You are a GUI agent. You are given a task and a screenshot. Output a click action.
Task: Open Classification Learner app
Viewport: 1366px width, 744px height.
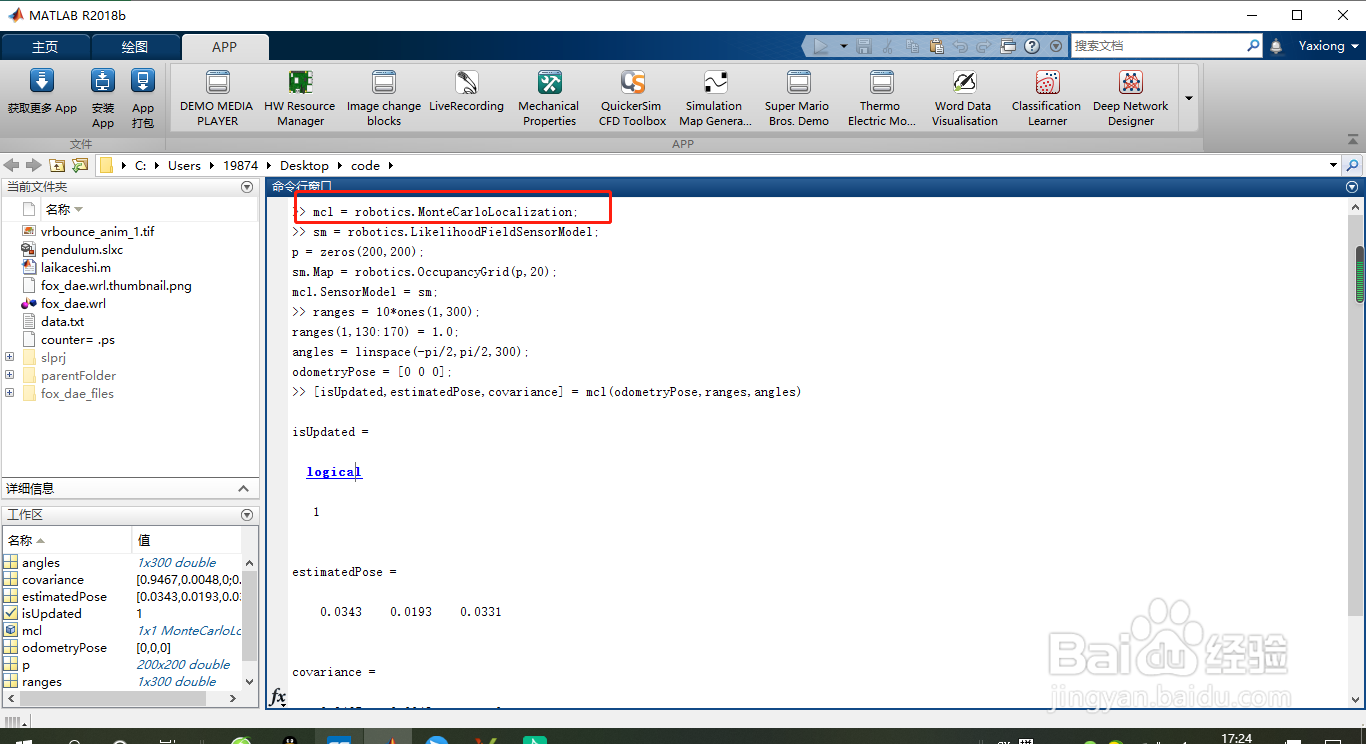[1047, 98]
